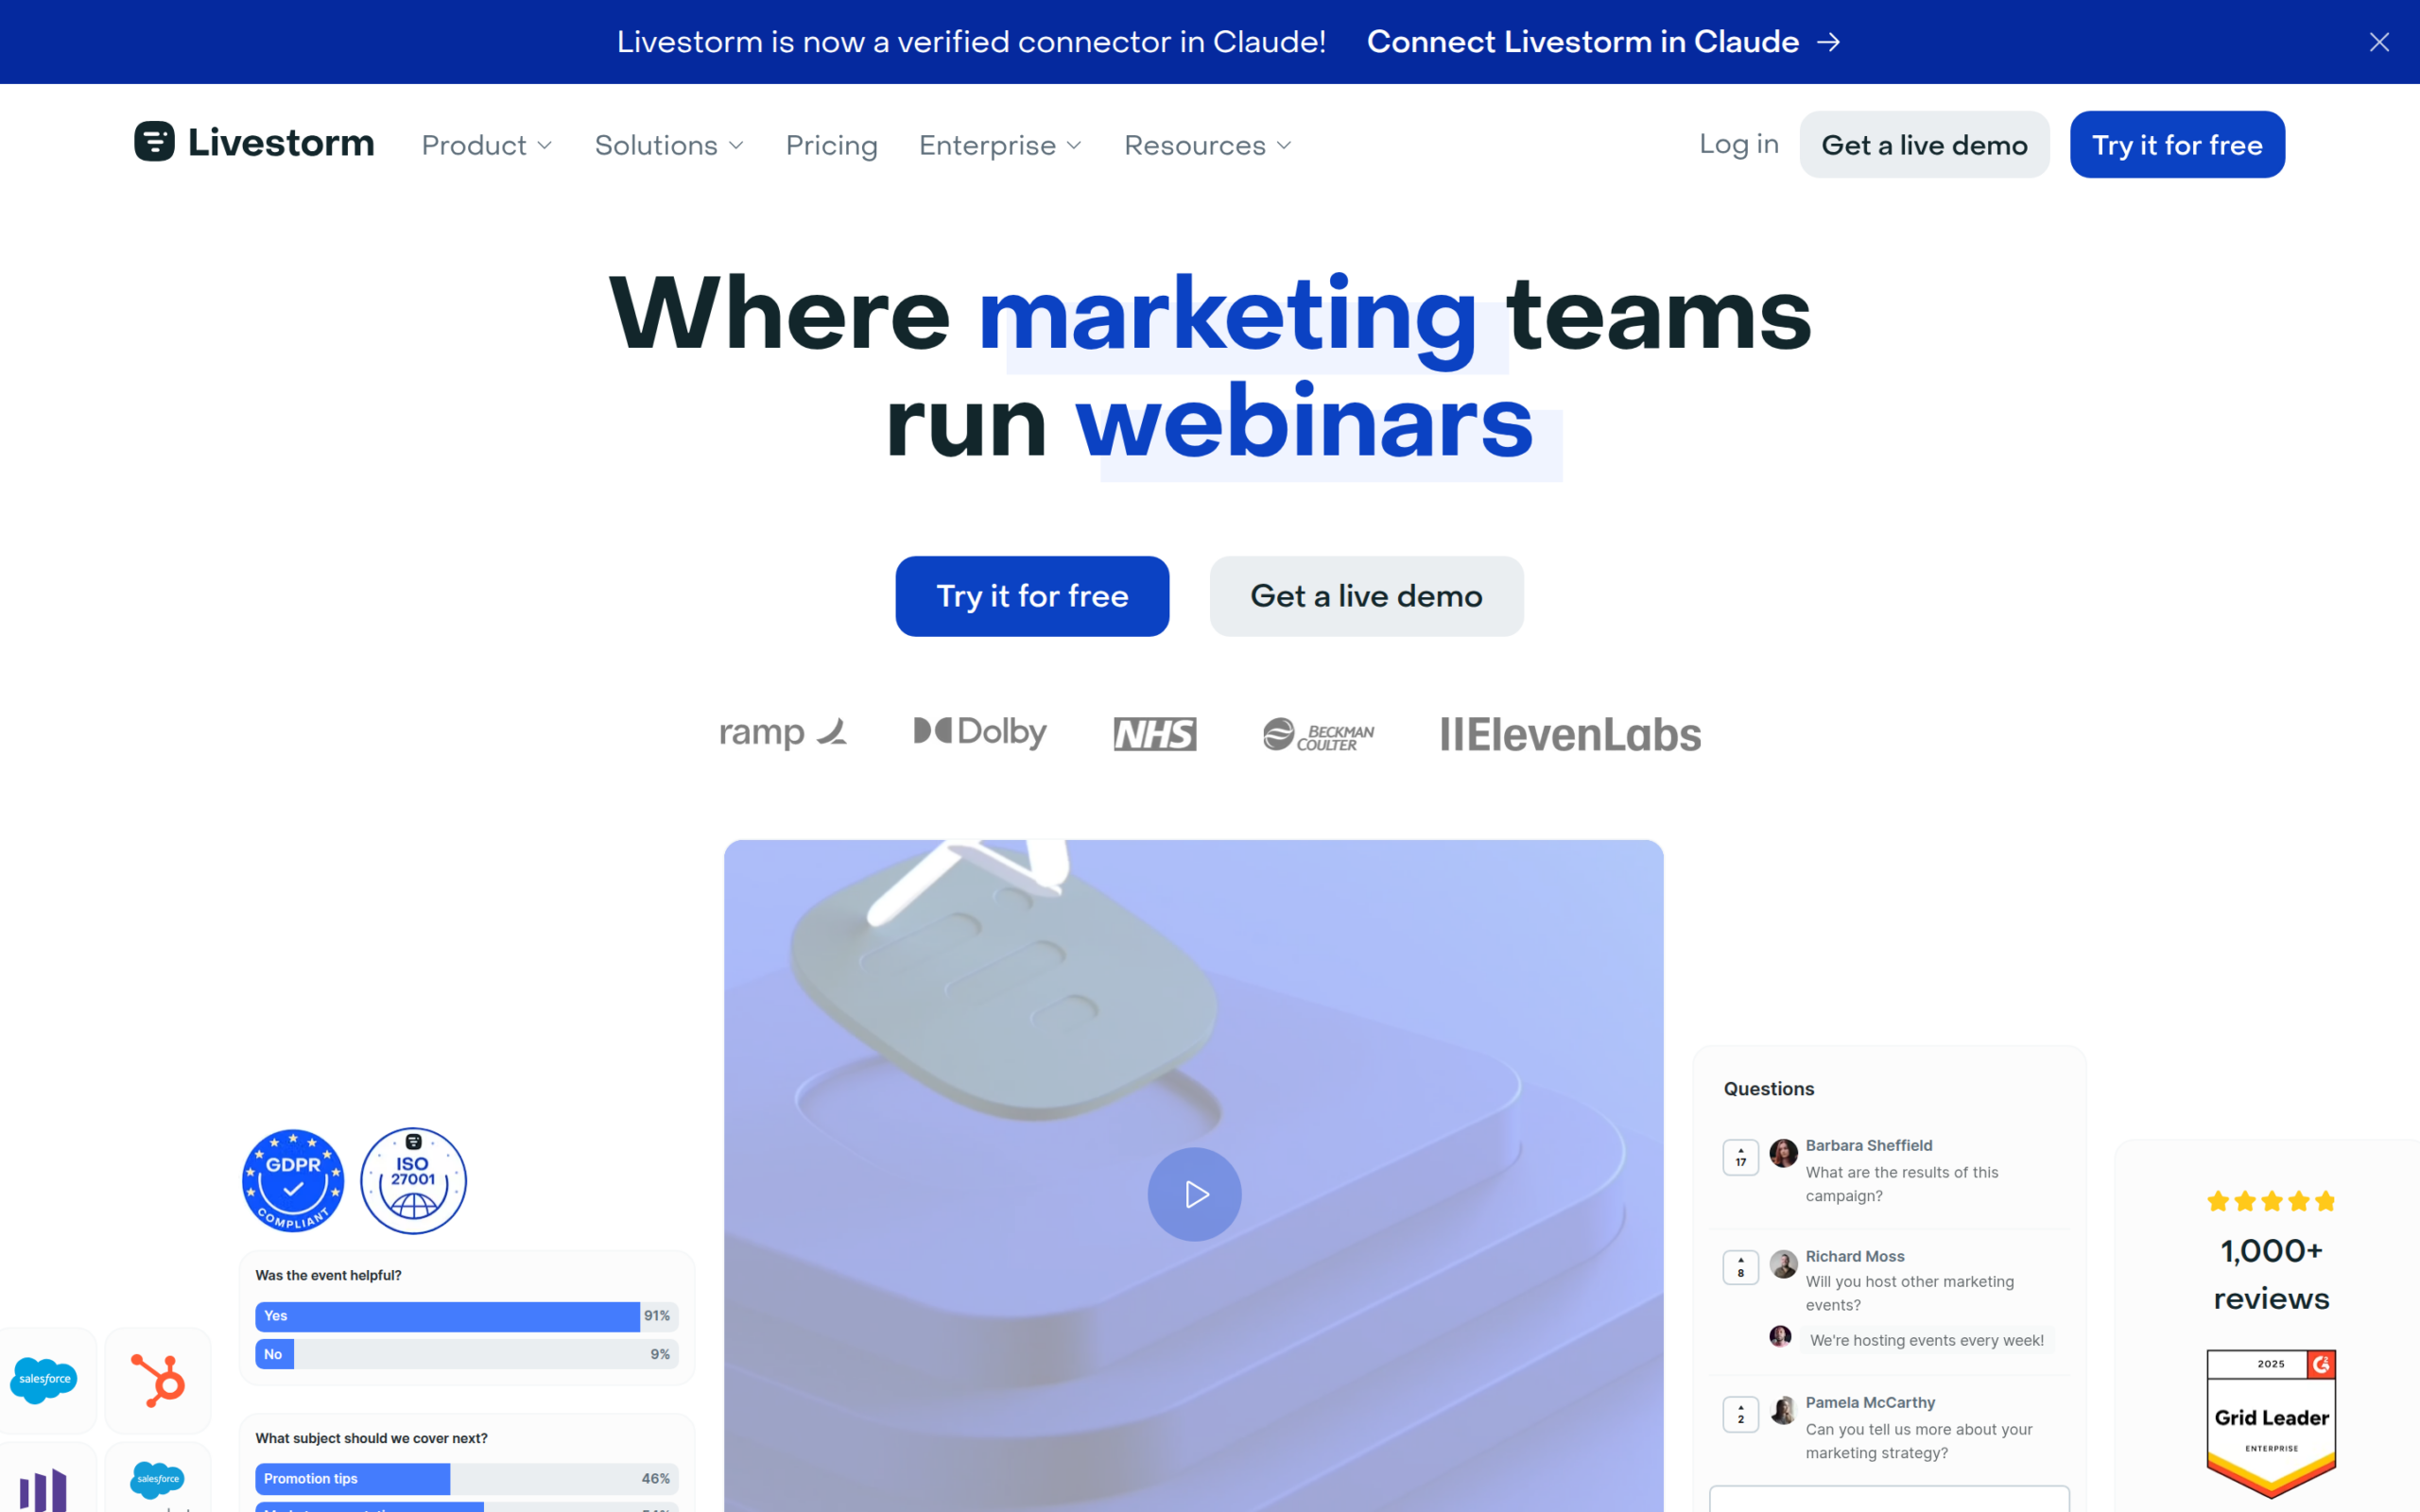Upvote Richard Moss's question

tap(1741, 1267)
